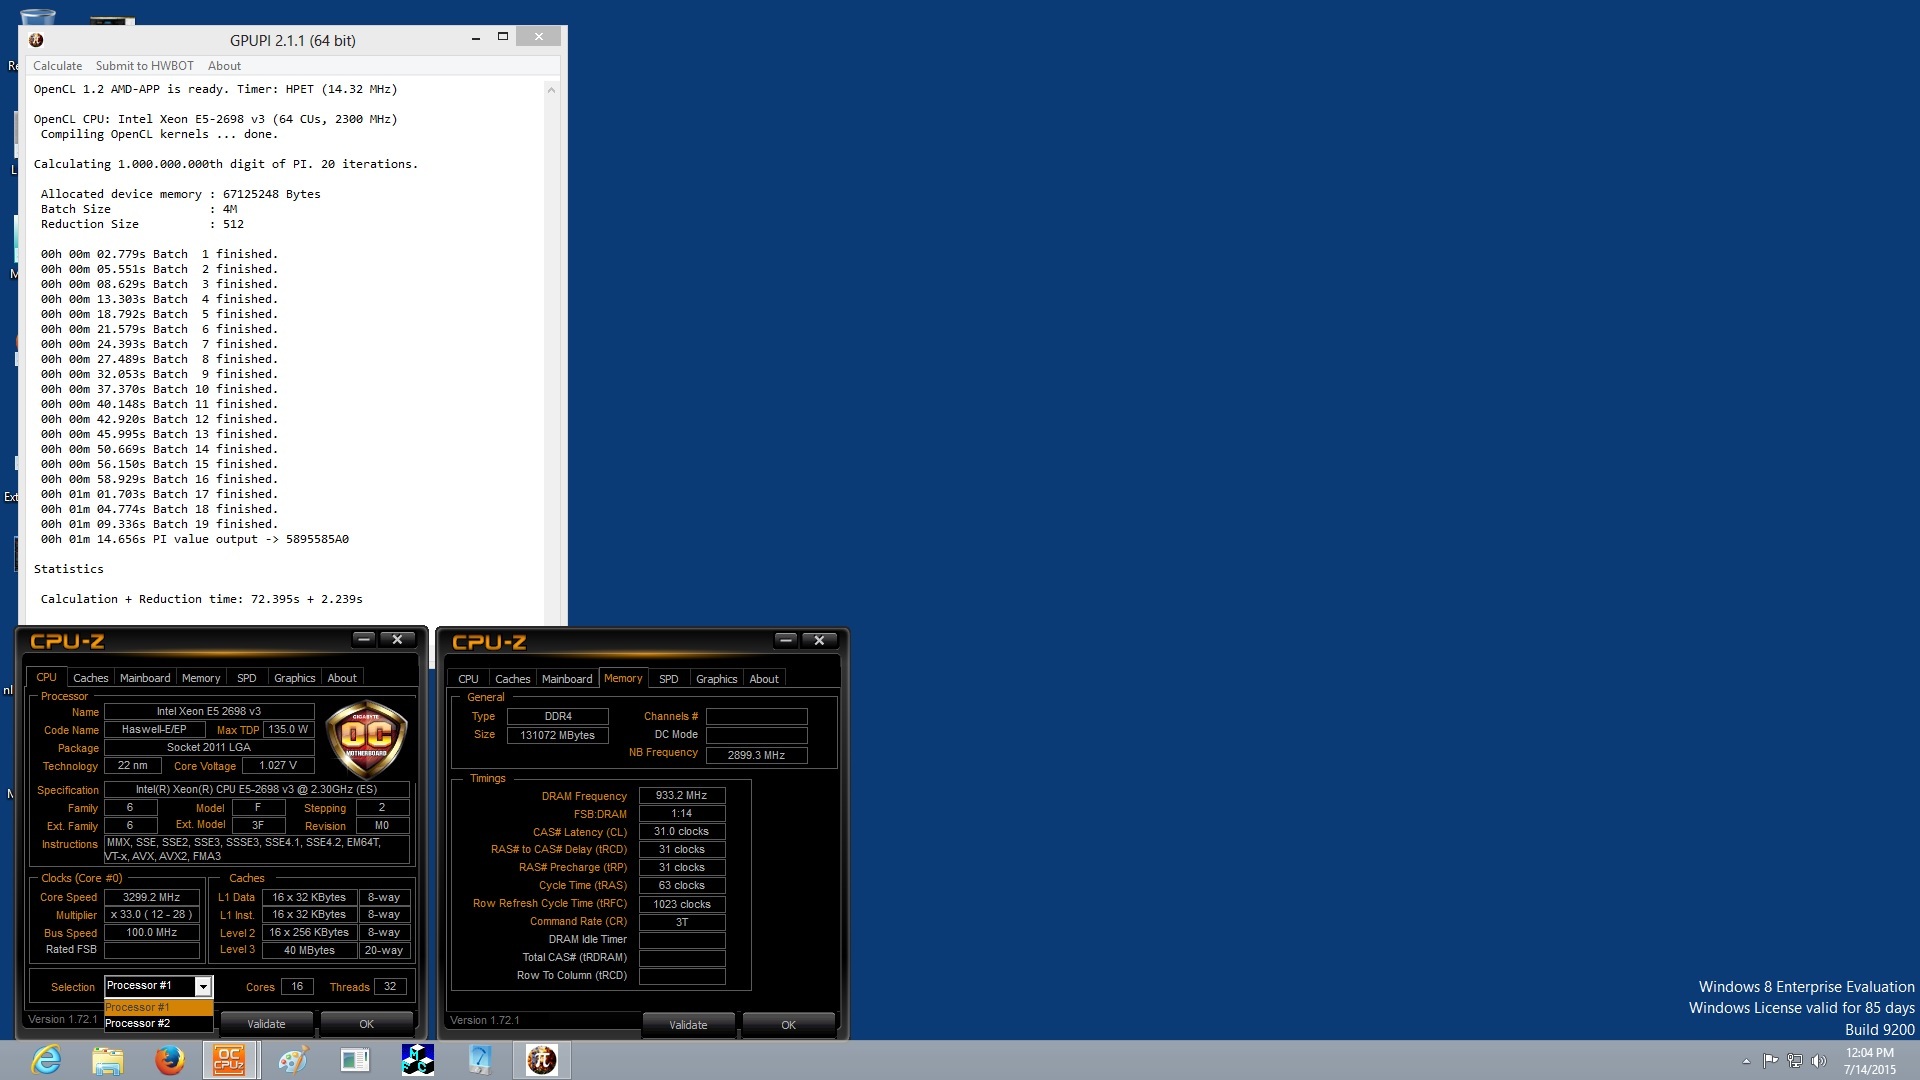Click the taskbar clock and date
The height and width of the screenshot is (1080, 1920).
(x=1870, y=1061)
